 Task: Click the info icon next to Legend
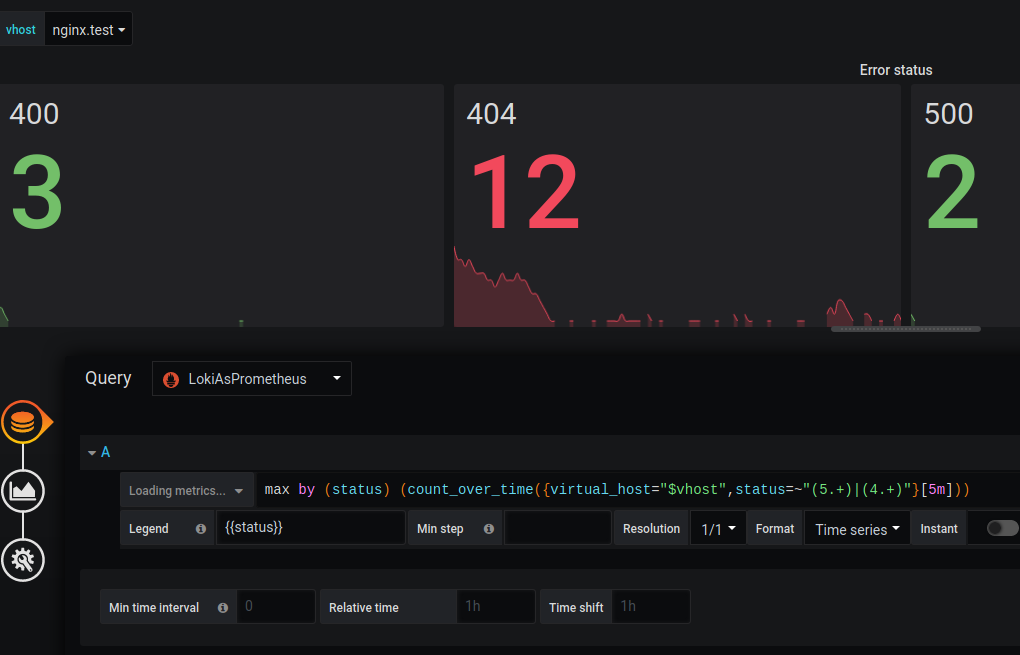201,529
